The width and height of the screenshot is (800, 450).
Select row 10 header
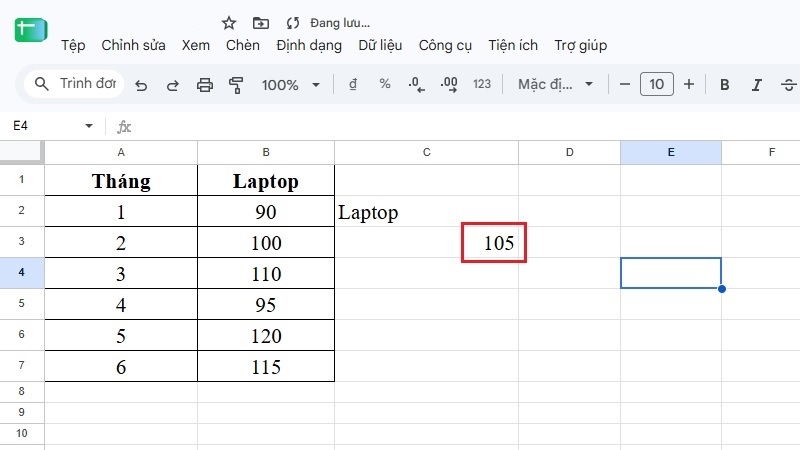[22, 433]
